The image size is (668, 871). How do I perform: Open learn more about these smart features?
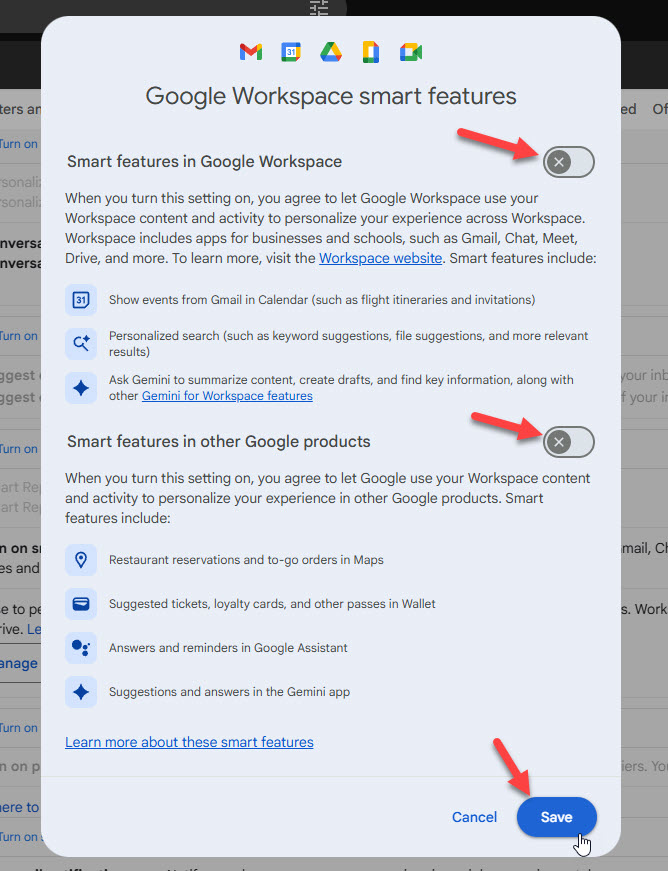click(189, 742)
